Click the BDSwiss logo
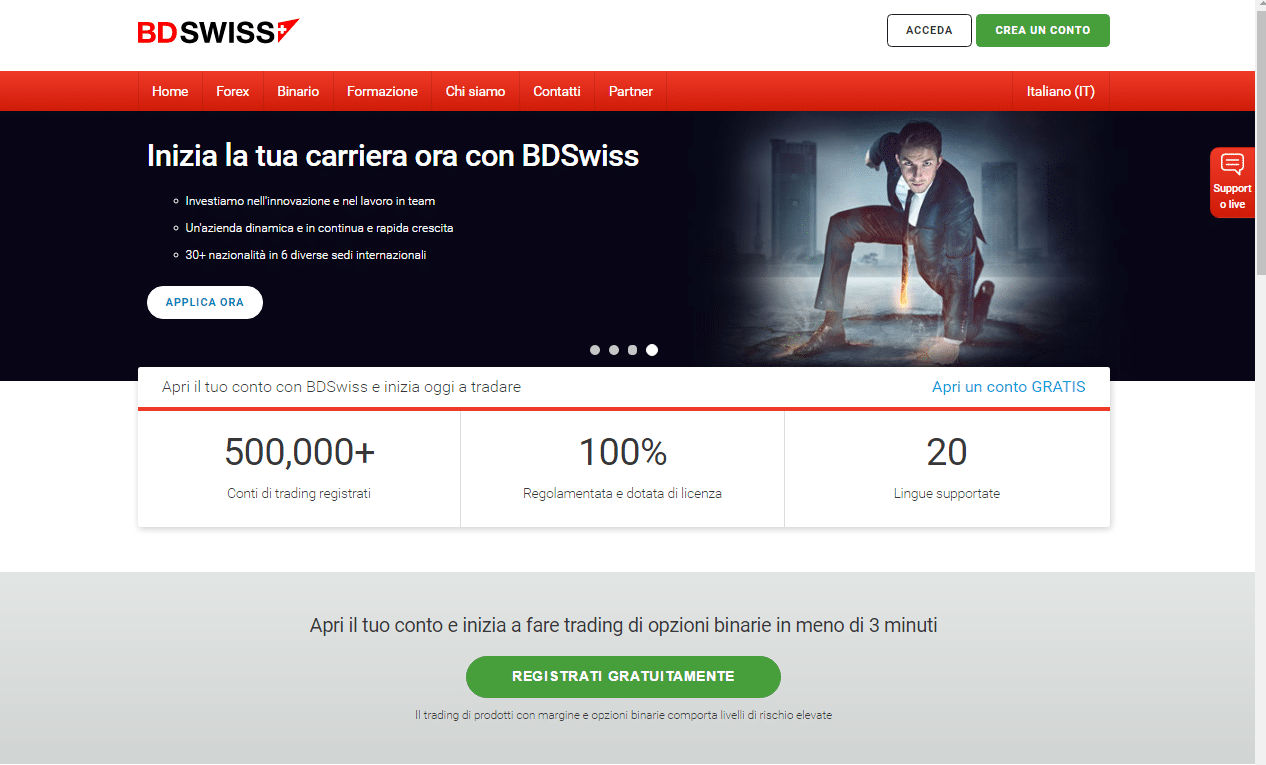The image size is (1266, 765). pos(218,31)
